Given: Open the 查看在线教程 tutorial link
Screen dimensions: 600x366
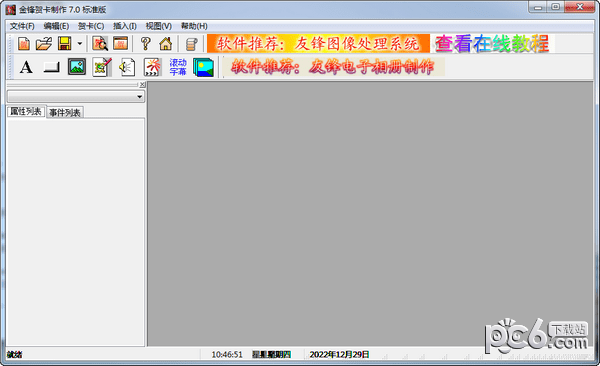Looking at the screenshot, I should pyautogui.click(x=492, y=44).
